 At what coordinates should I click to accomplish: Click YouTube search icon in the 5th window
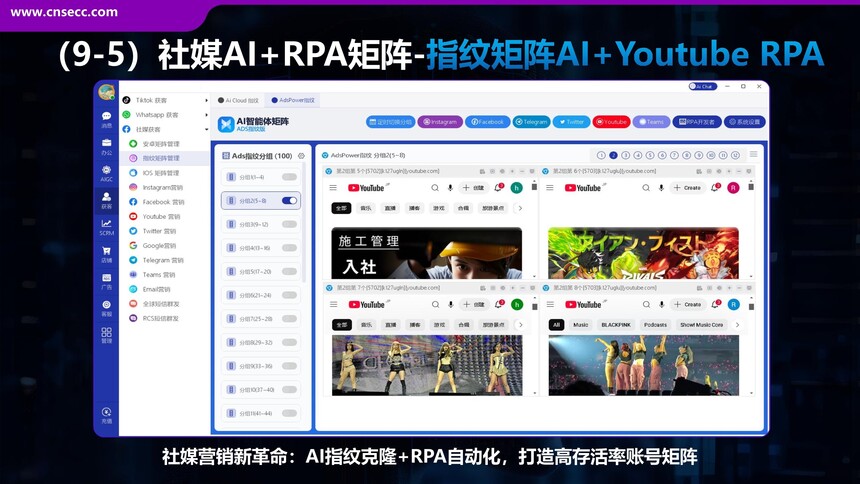[435, 188]
